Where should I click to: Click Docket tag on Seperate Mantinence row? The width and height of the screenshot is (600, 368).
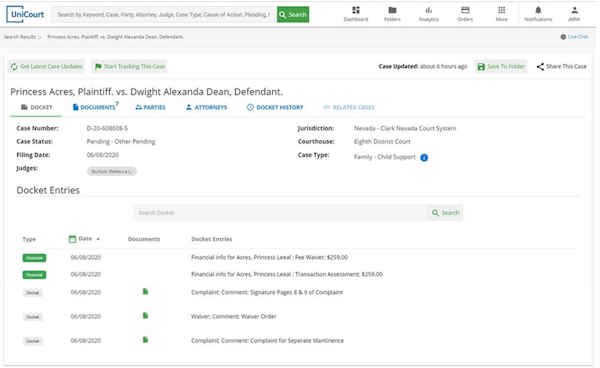pyautogui.click(x=33, y=341)
